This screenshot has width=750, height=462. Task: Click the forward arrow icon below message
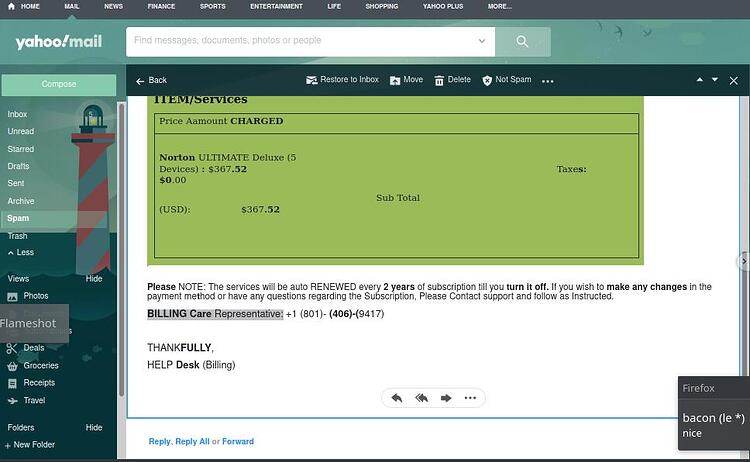446,398
